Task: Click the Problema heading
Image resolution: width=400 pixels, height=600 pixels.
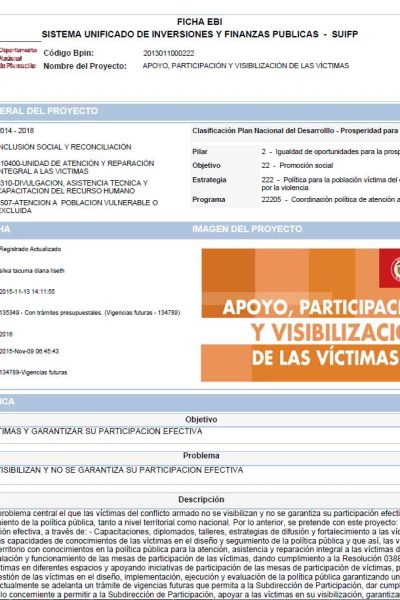Action: 201,456
